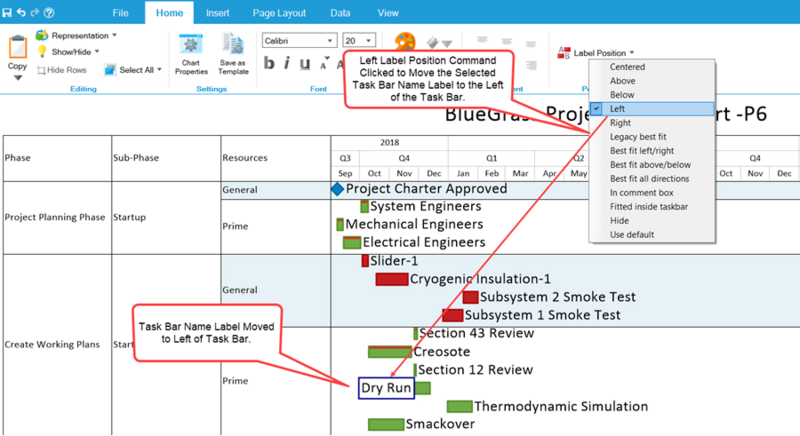
Task: Open the font size 20 dropdown
Action: point(368,41)
